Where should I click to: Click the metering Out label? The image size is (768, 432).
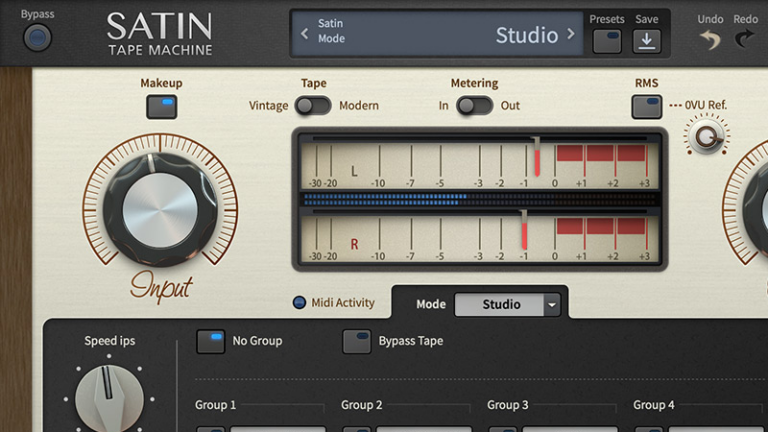510,106
